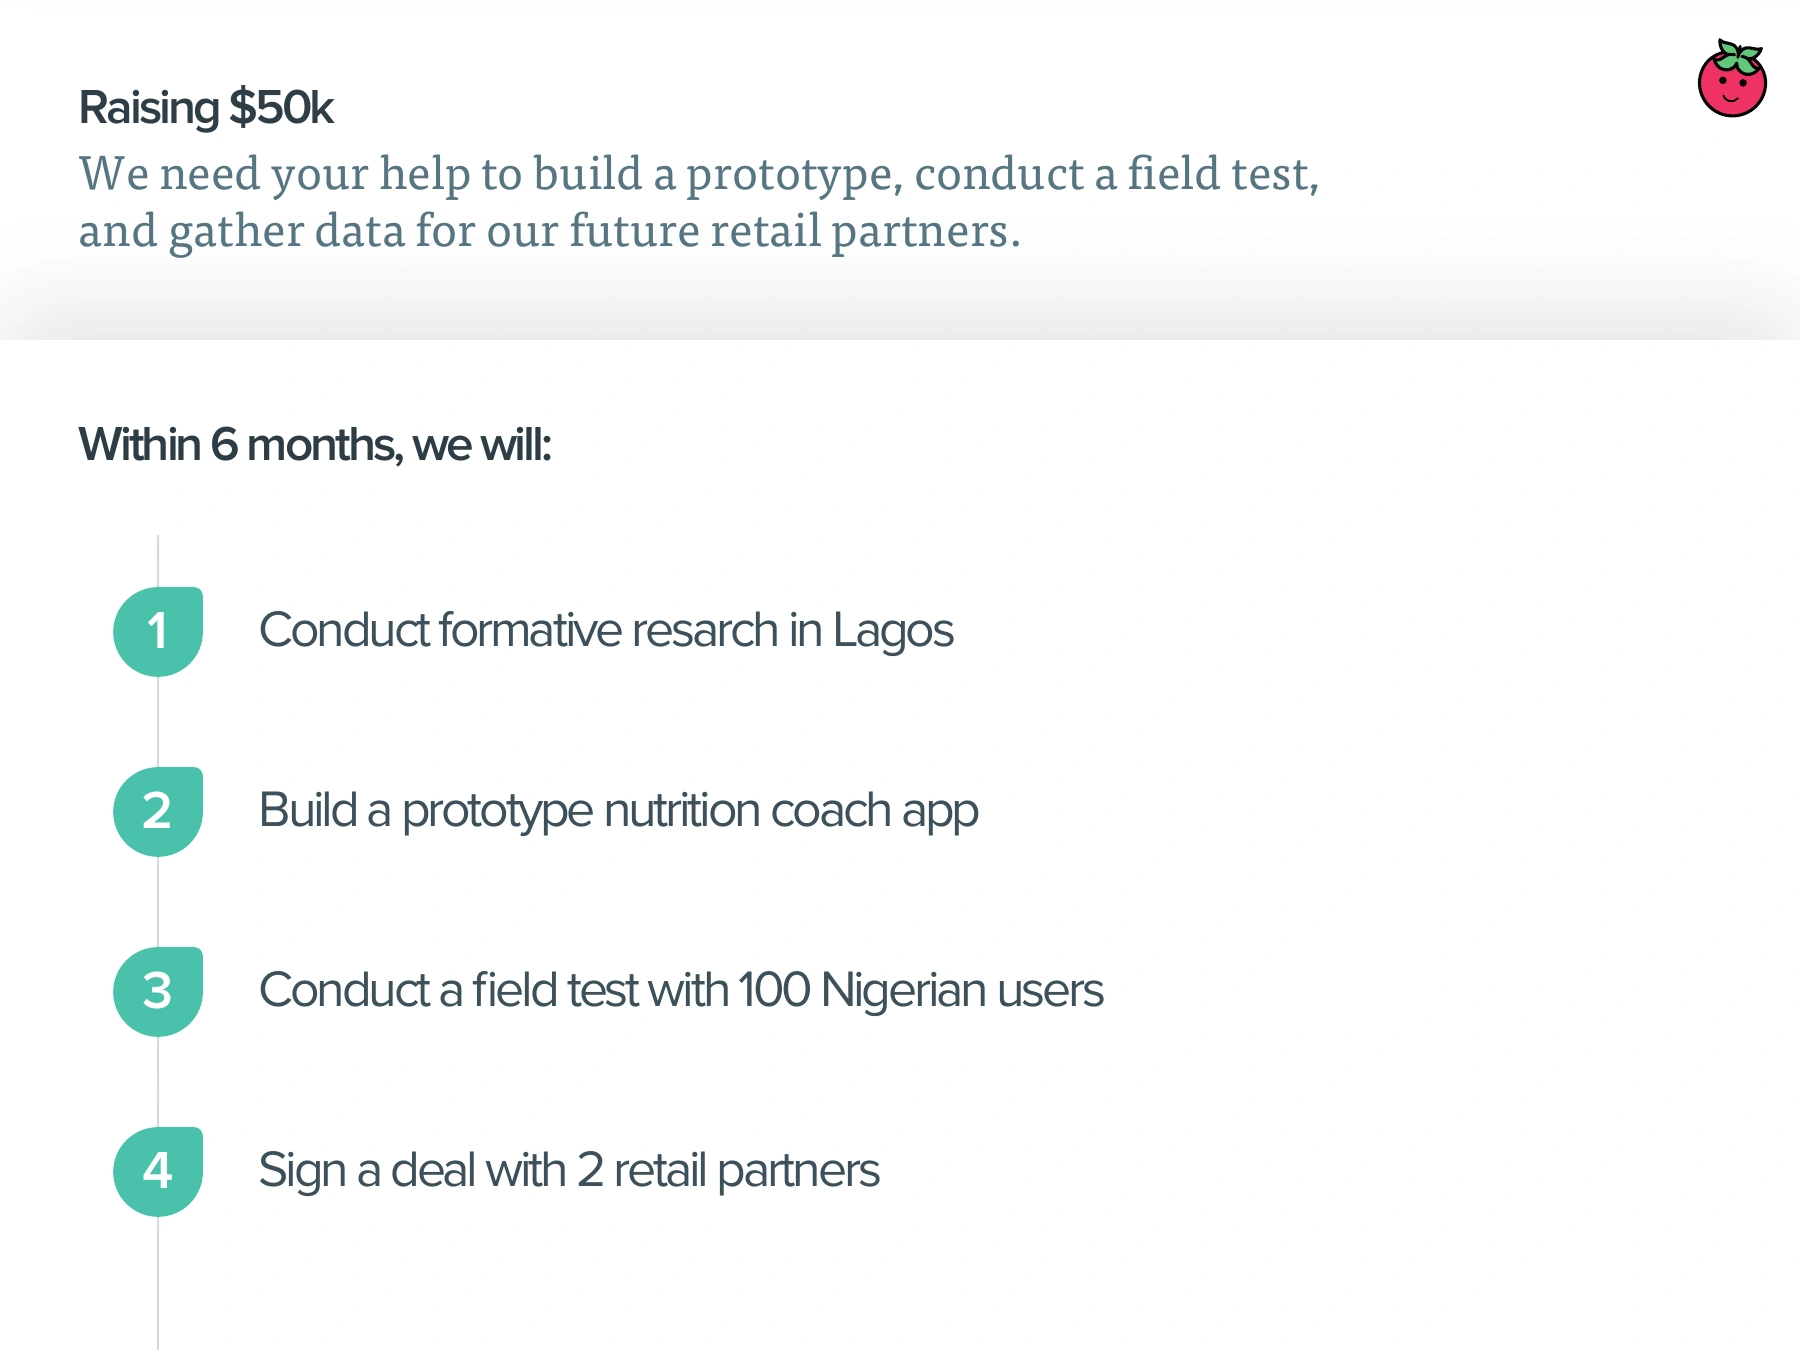Click 'Within 6 months, we will:' heading
The height and width of the screenshot is (1350, 1800).
pos(315,445)
